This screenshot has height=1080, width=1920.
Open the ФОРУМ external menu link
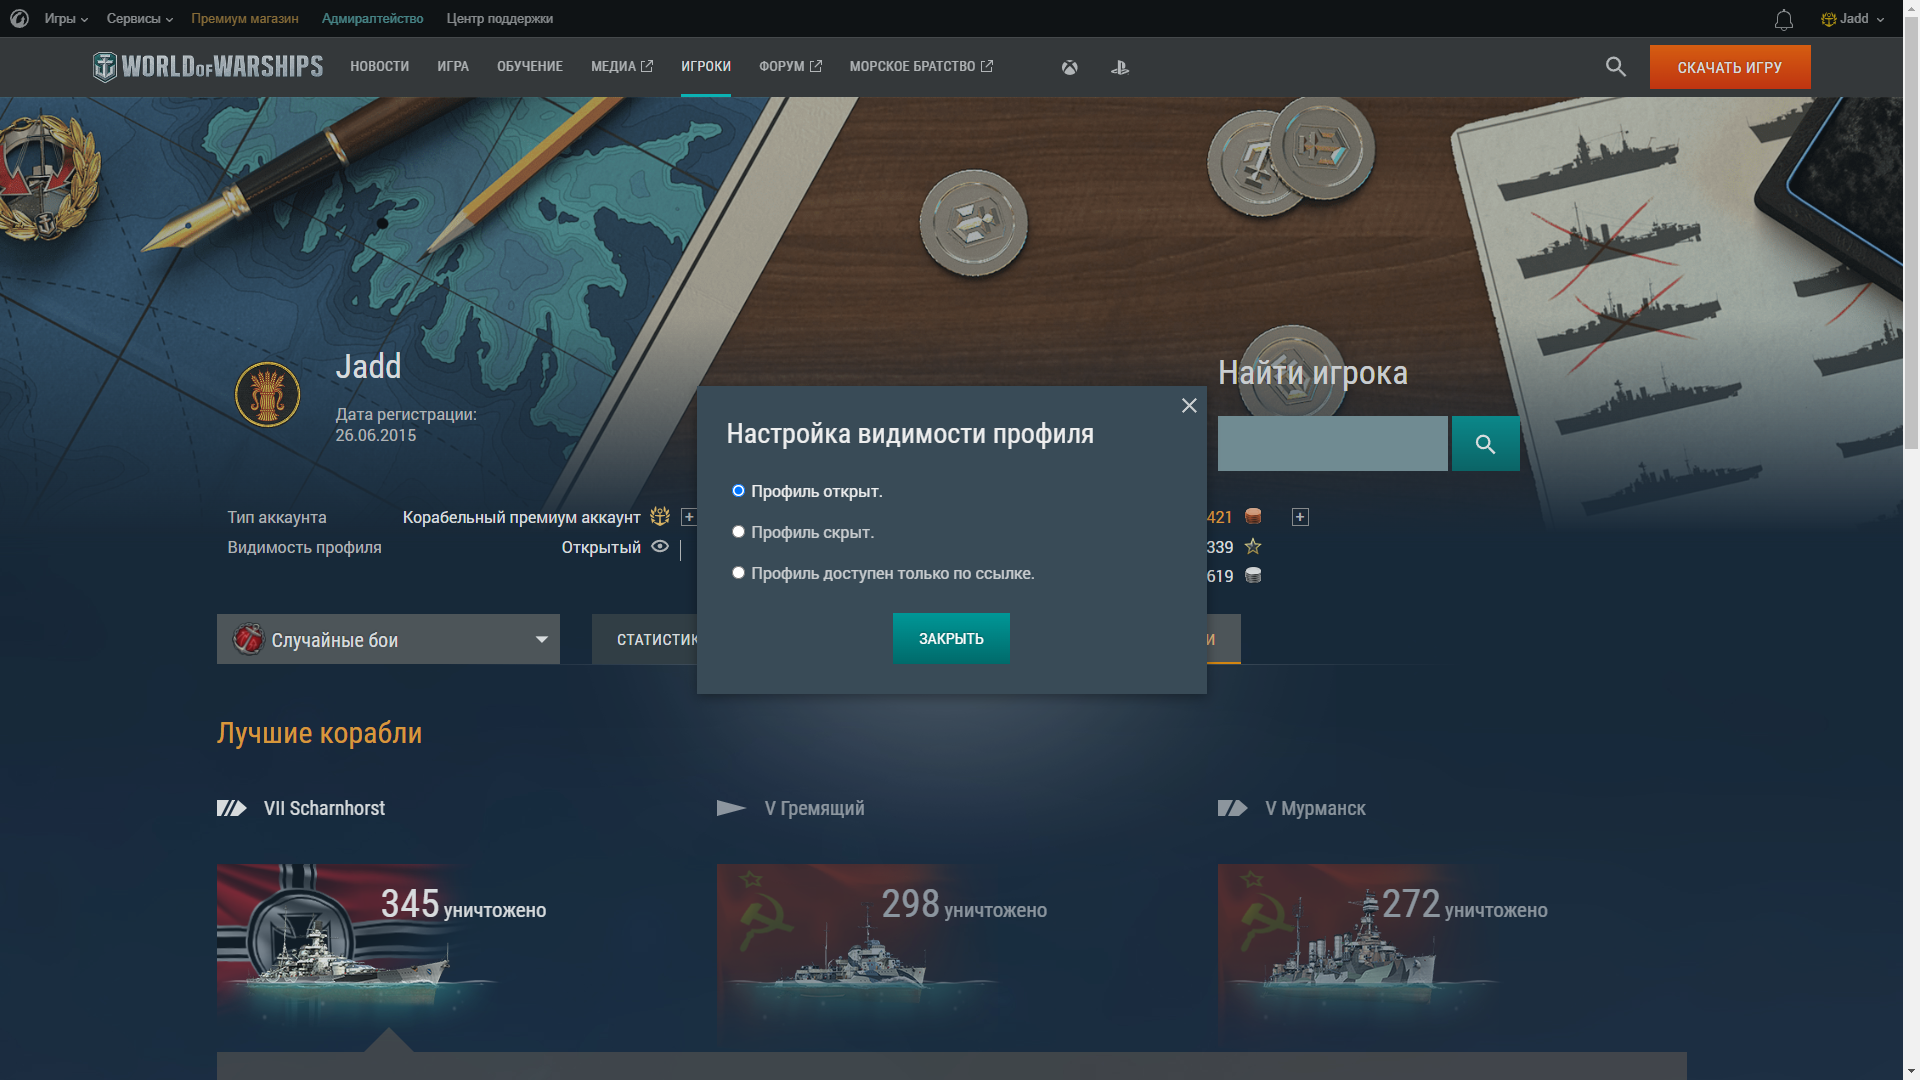point(790,66)
